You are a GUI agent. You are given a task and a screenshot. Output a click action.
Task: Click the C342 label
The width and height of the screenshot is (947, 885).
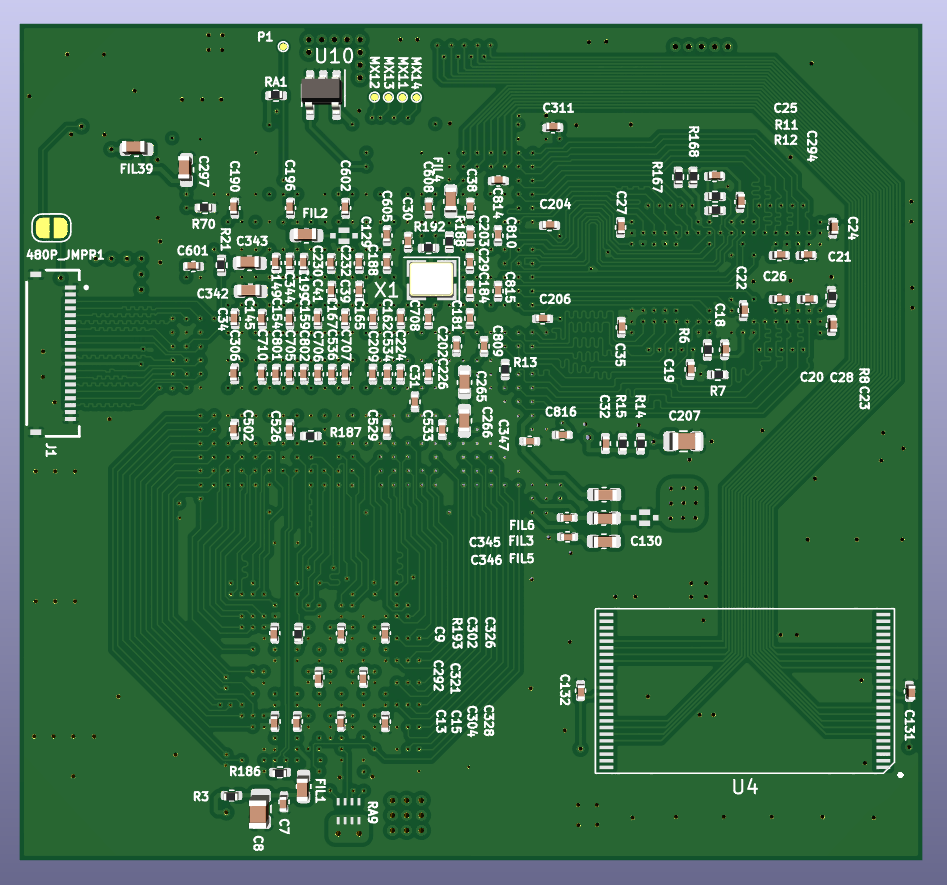(x=213, y=294)
